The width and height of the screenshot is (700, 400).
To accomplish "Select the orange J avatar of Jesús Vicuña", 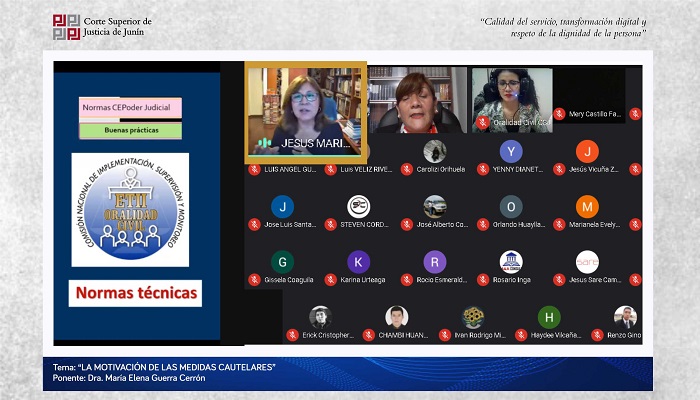I will pos(588,151).
